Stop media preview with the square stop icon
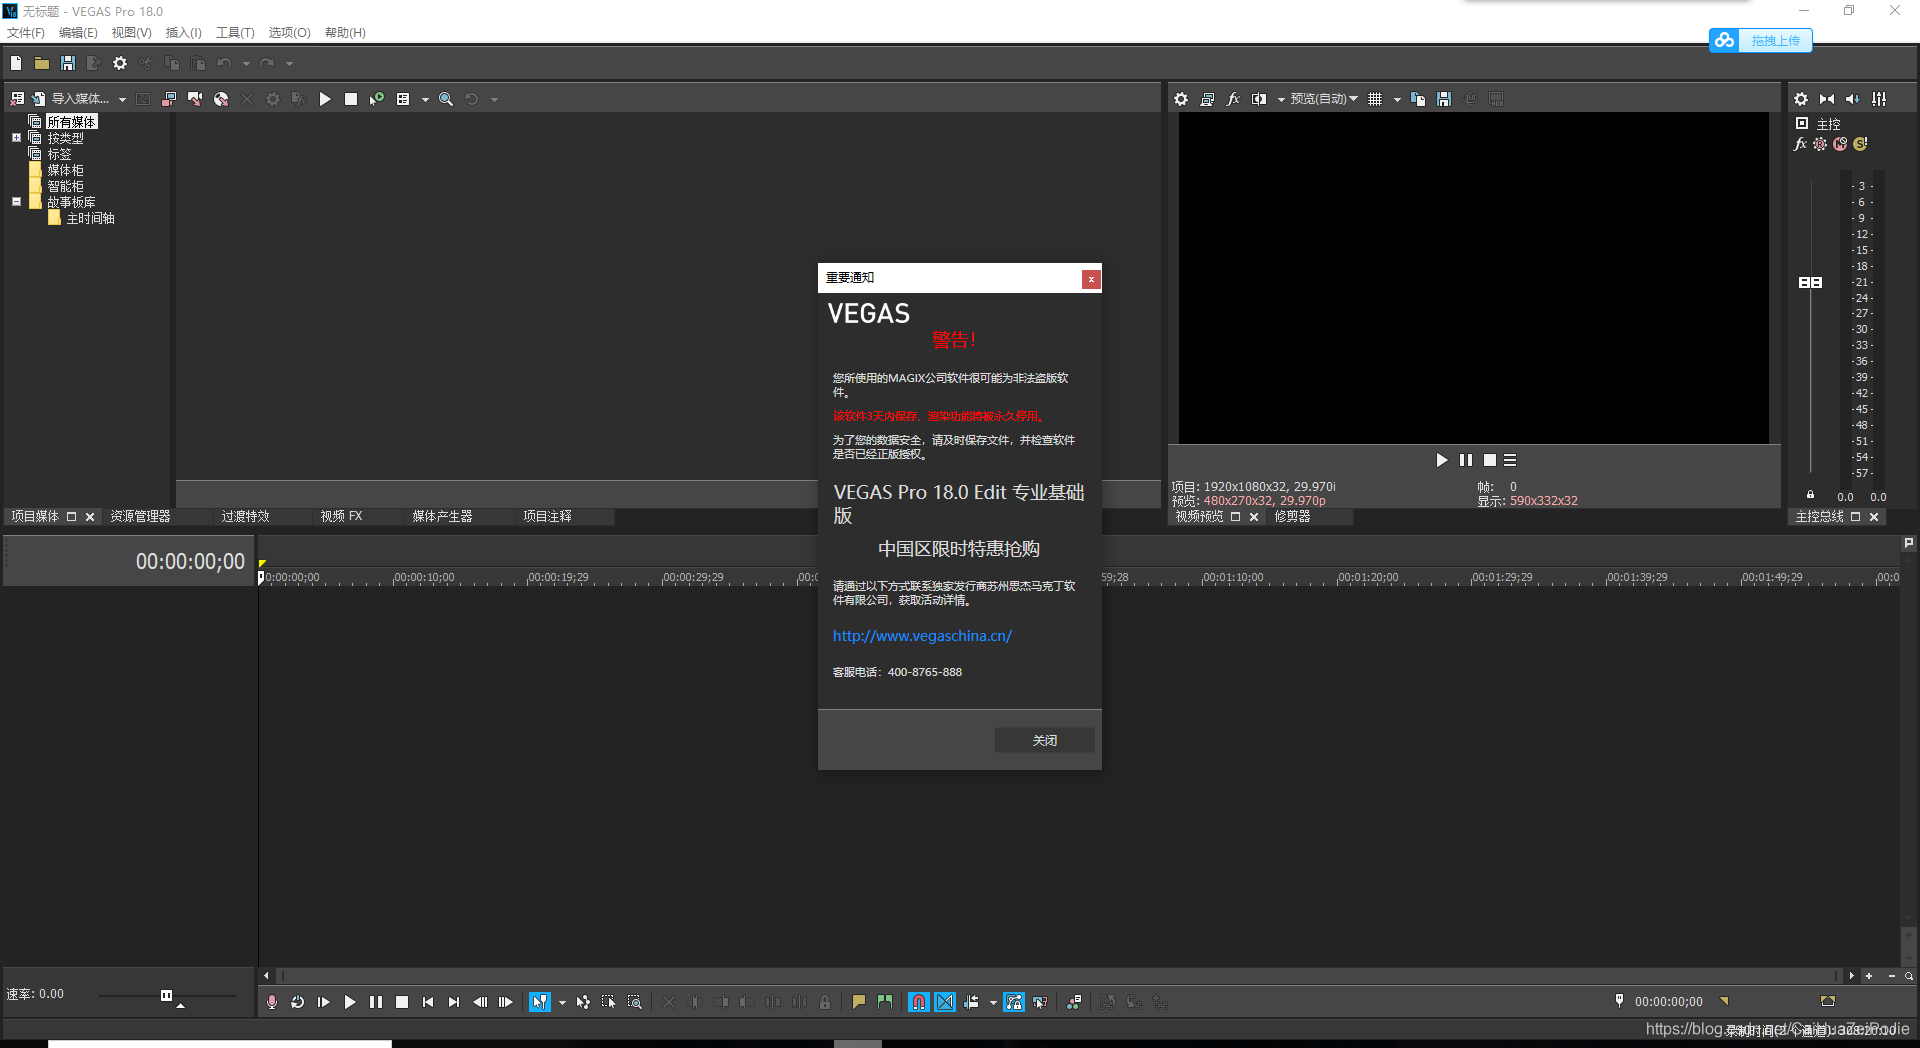This screenshot has height=1048, width=1920. click(351, 99)
